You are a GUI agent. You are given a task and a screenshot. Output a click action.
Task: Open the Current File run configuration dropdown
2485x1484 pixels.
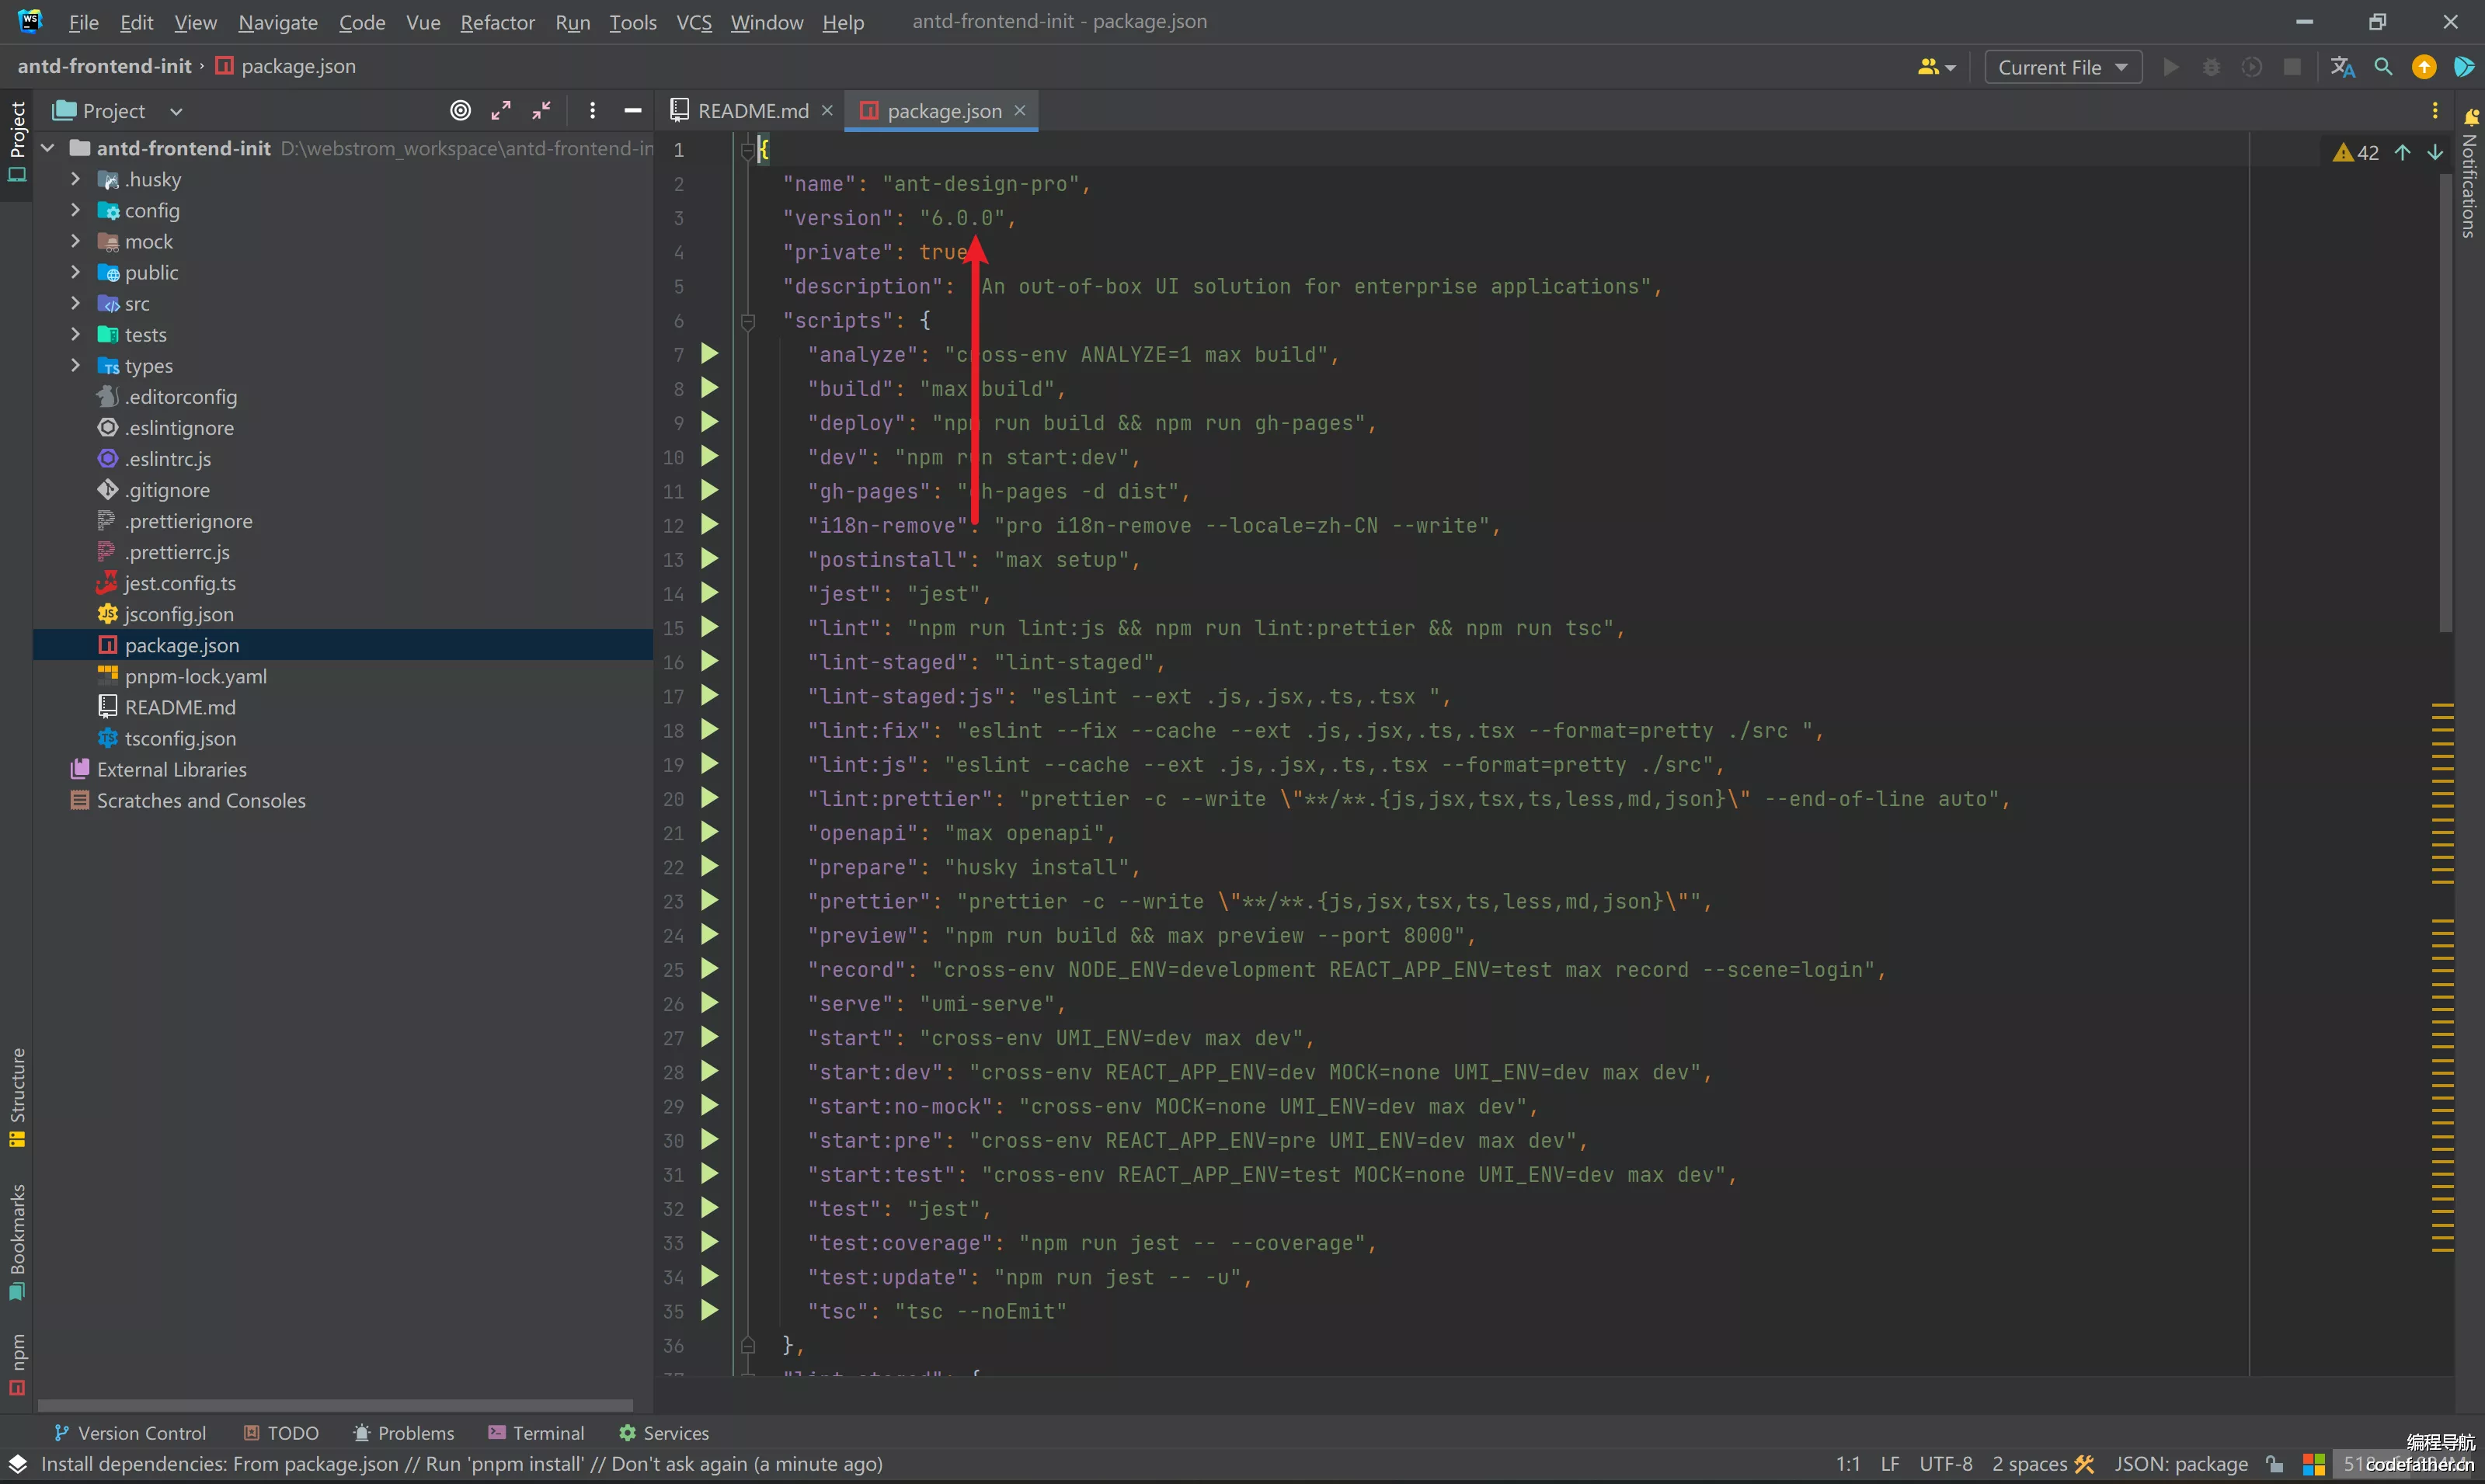tap(2062, 67)
